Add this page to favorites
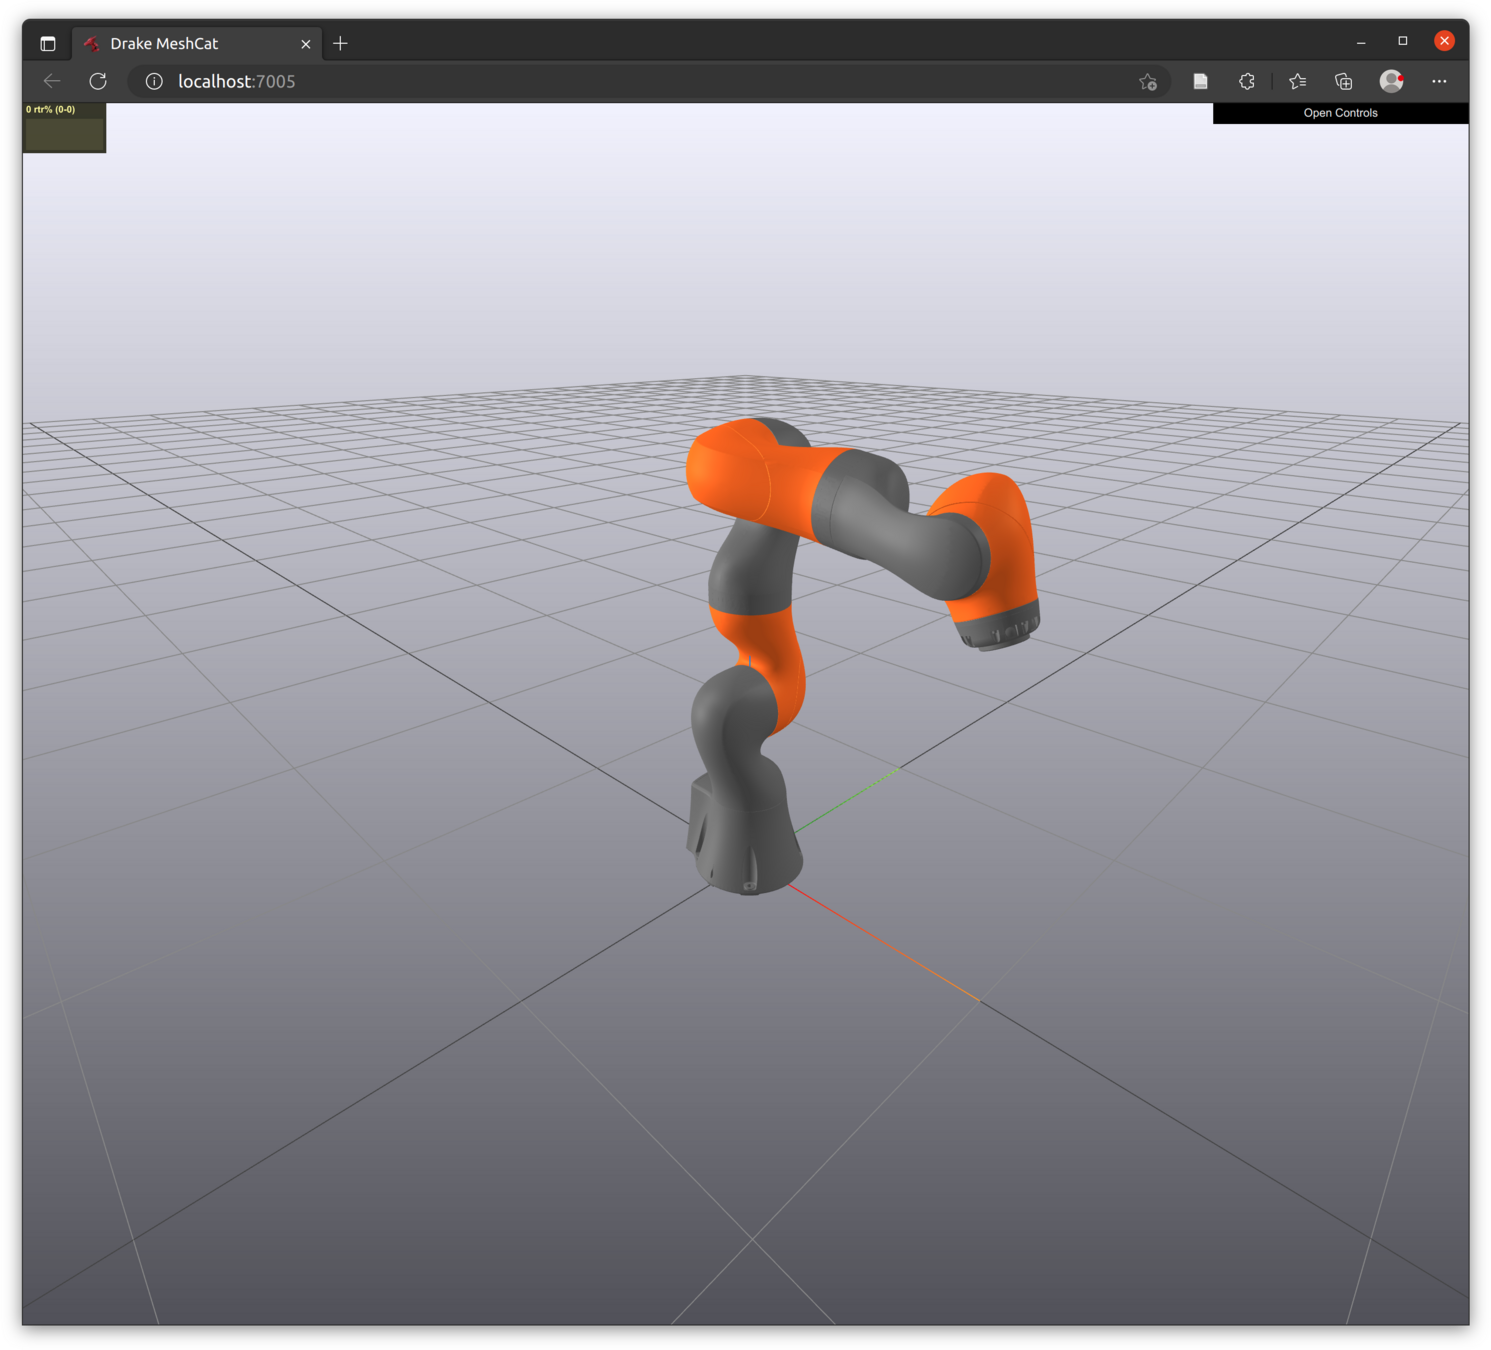Screen dimensions: 1491x1350 1148,82
